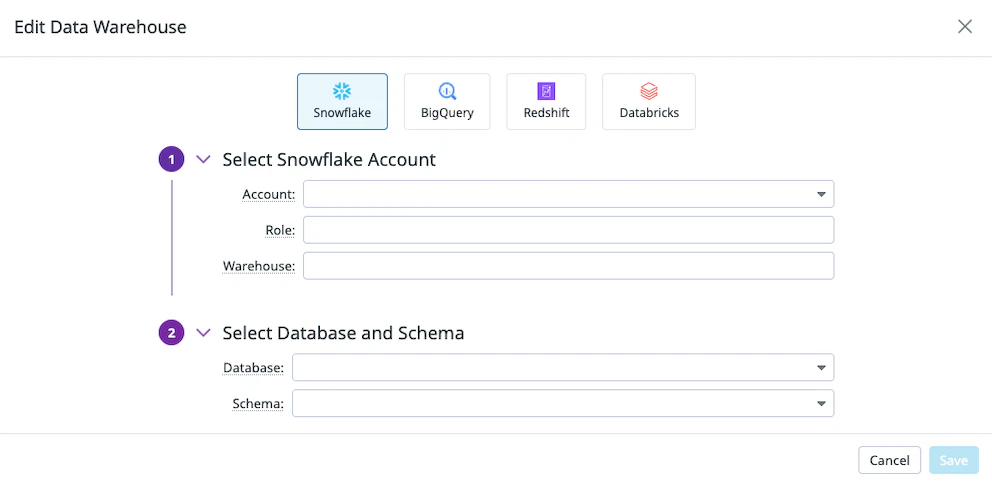992x481 pixels.
Task: Expand the Schema dropdown list
Action: tap(820, 404)
